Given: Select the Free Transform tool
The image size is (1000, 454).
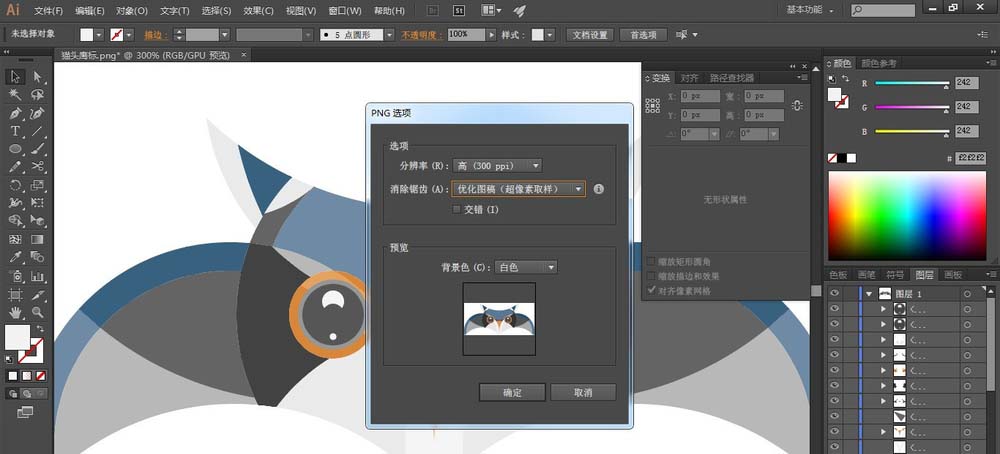Looking at the screenshot, I should [38, 203].
